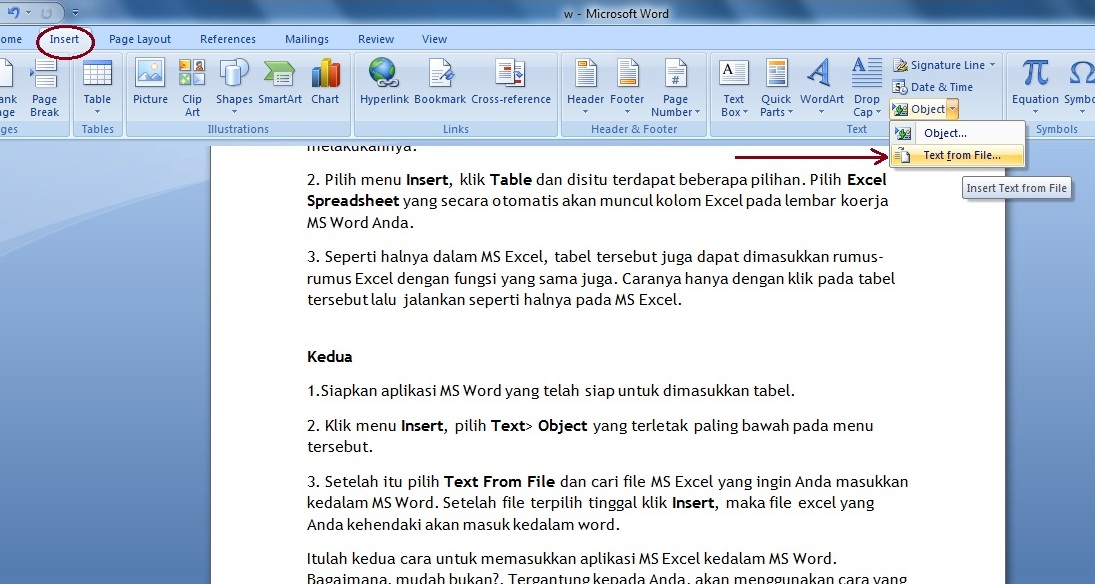
Task: Insert Date & Time
Action: point(938,86)
